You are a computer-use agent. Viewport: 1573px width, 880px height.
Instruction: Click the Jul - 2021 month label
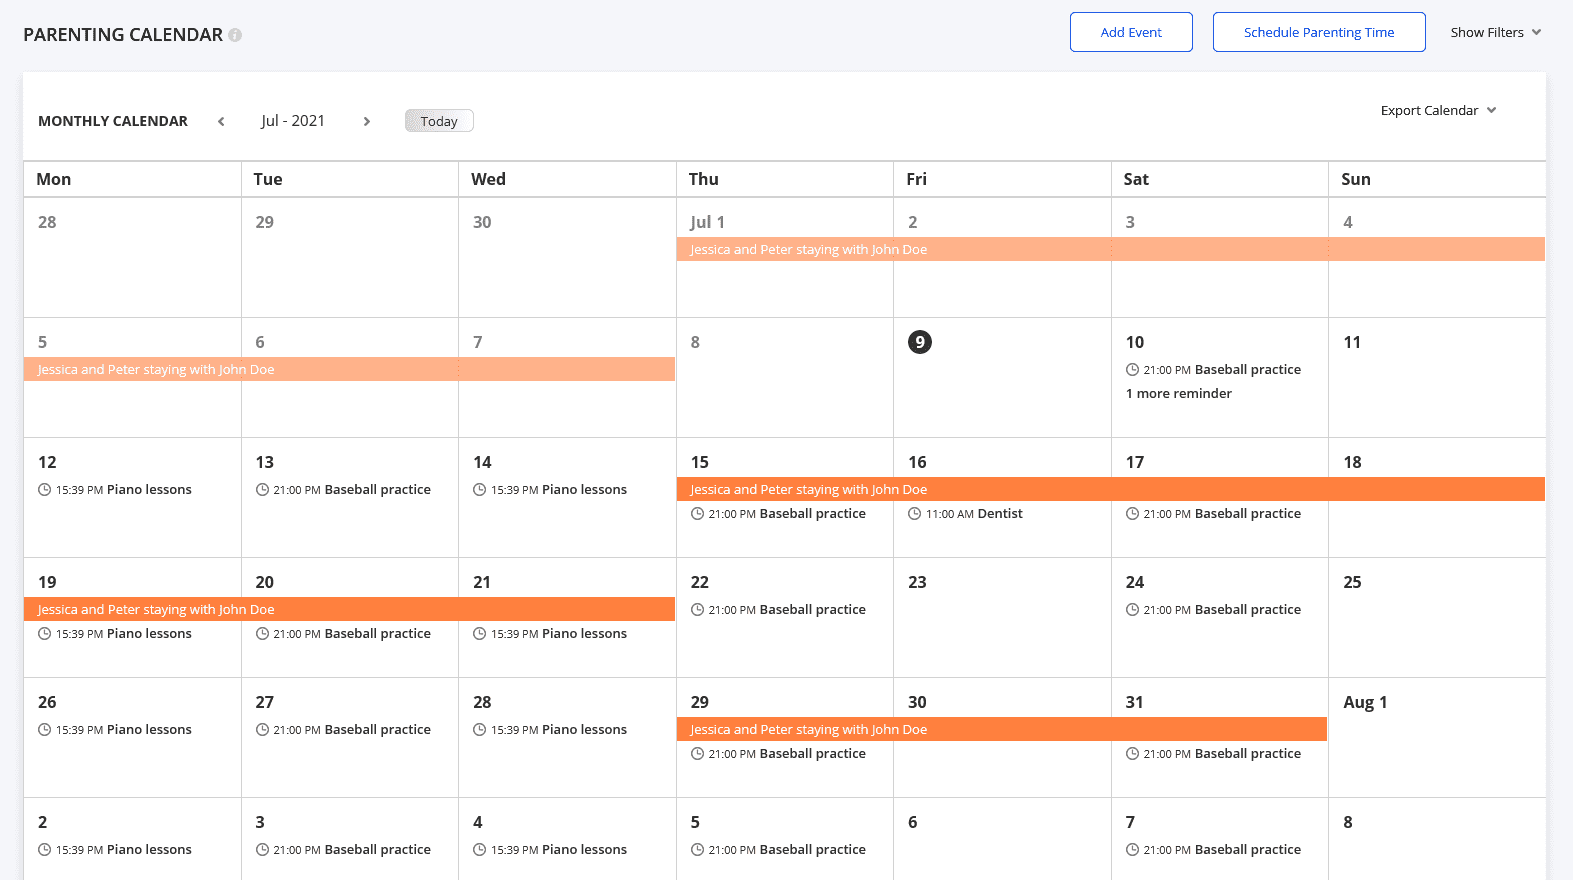click(x=293, y=121)
